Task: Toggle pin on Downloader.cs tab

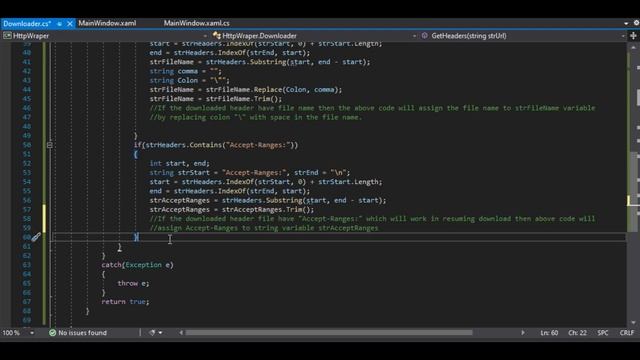Action: click(x=60, y=24)
